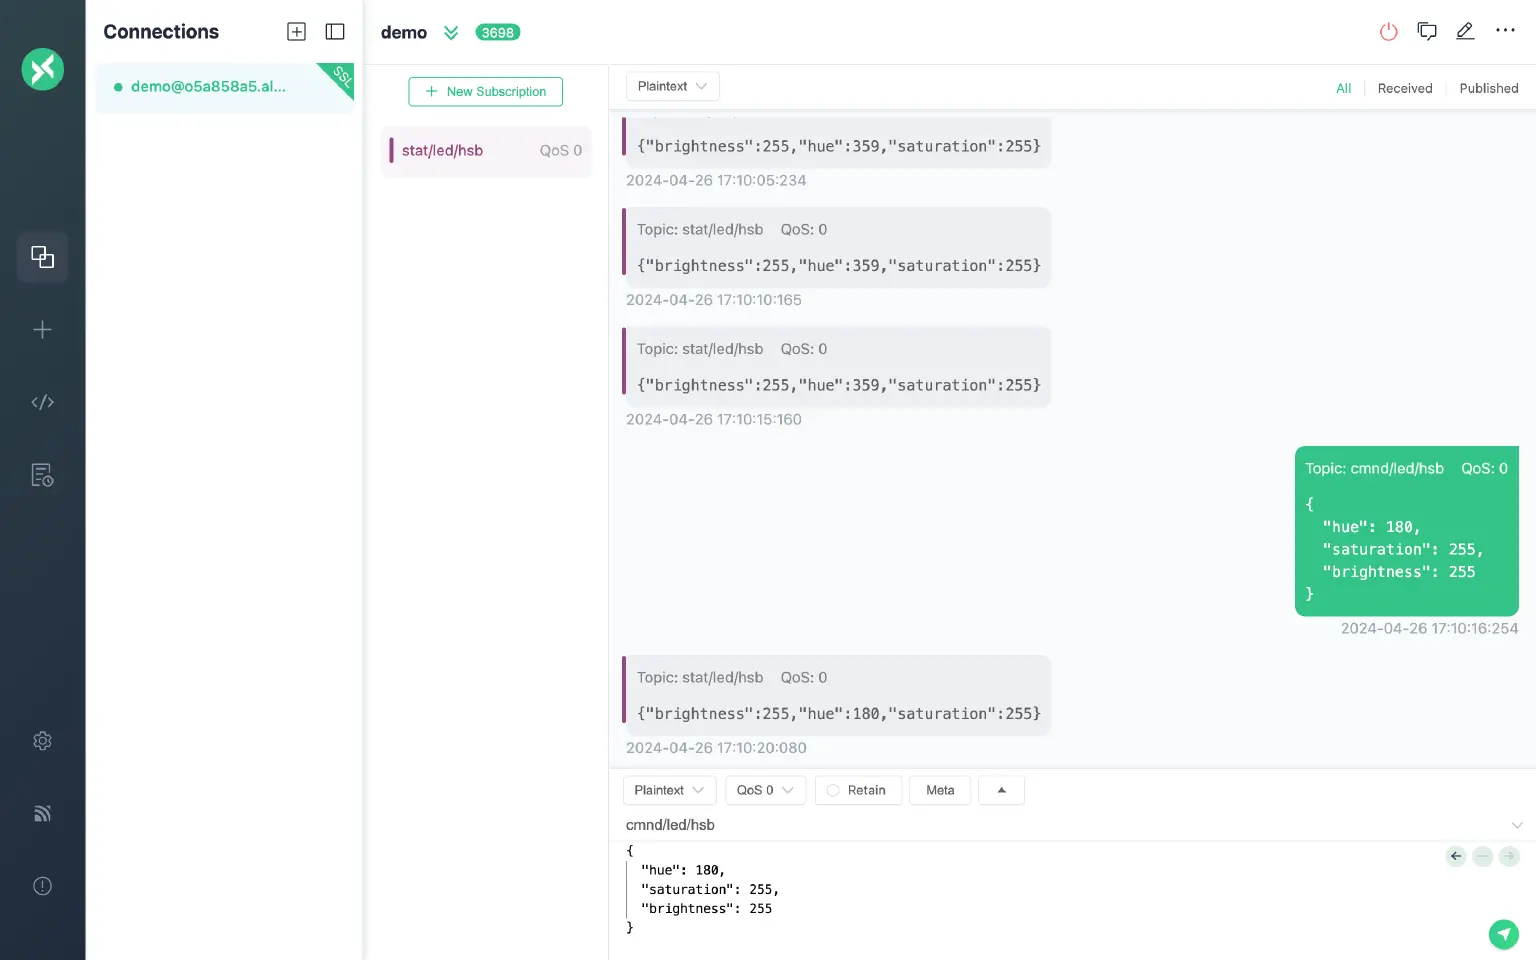
Task: Open Settings gear in sidebar
Action: pos(42,741)
